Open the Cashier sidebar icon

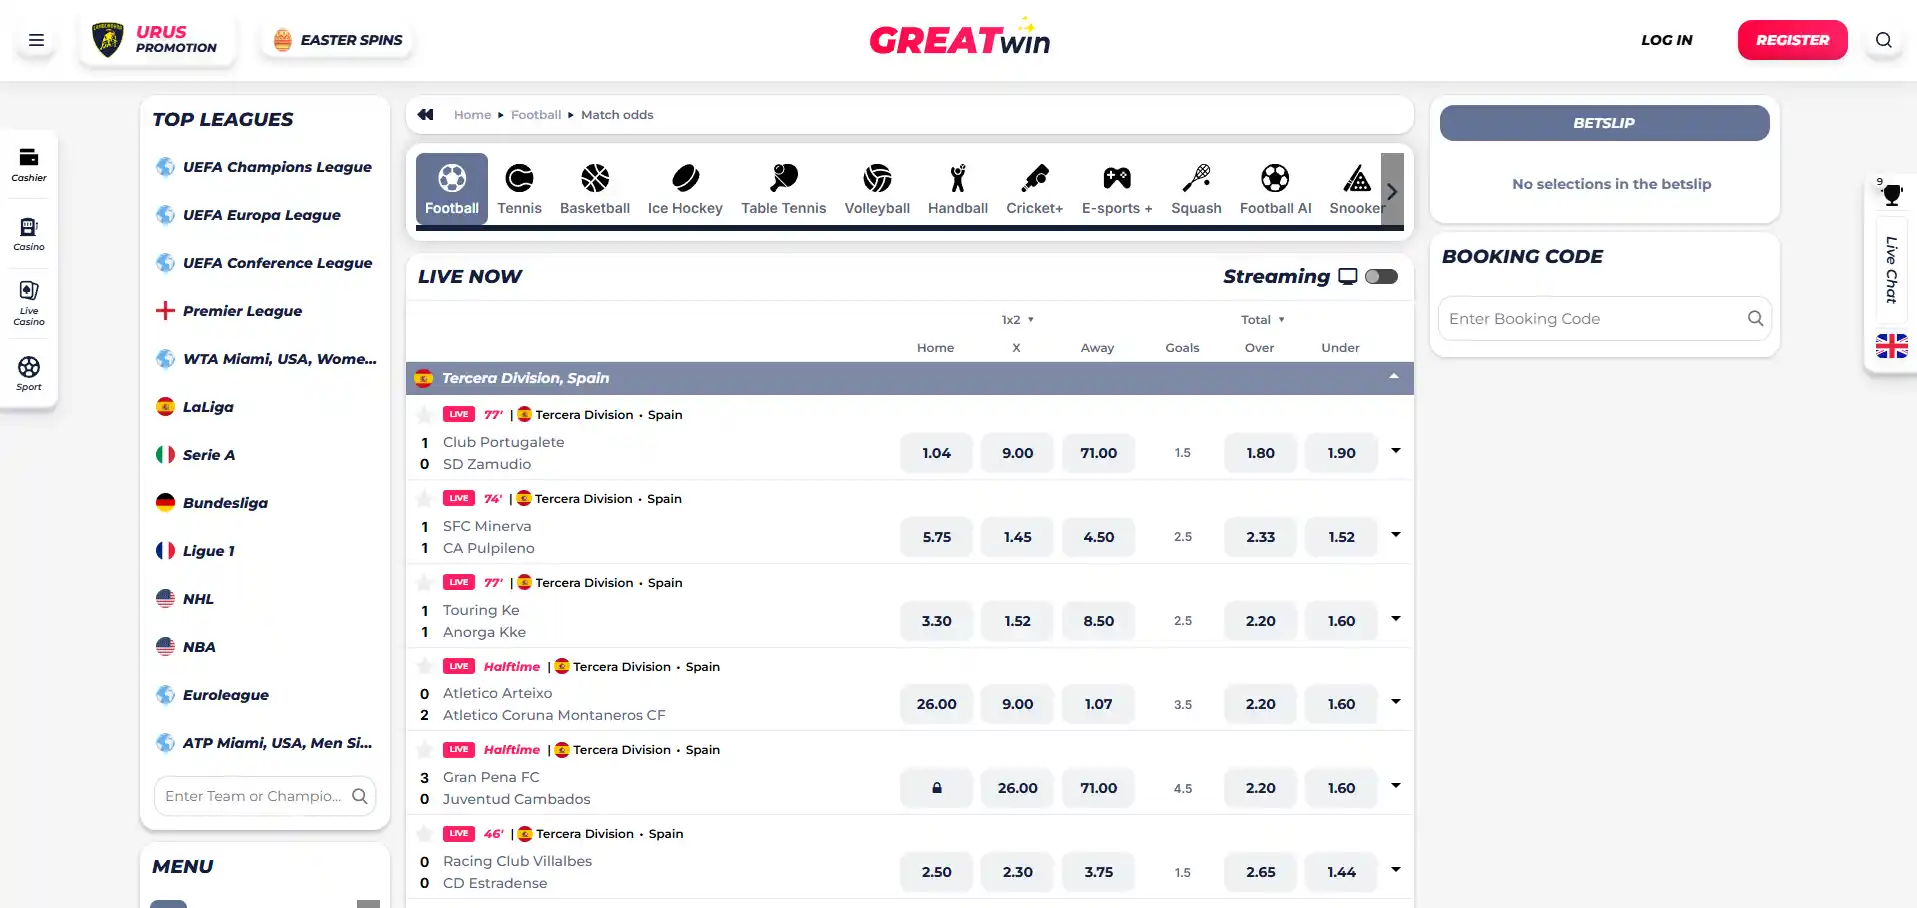click(x=29, y=165)
